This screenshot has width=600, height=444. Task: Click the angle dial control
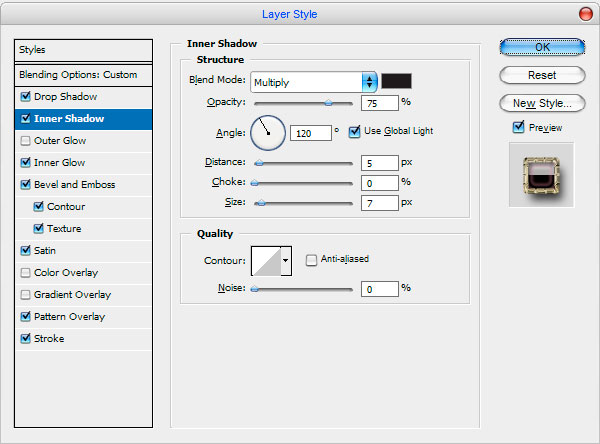point(268,133)
